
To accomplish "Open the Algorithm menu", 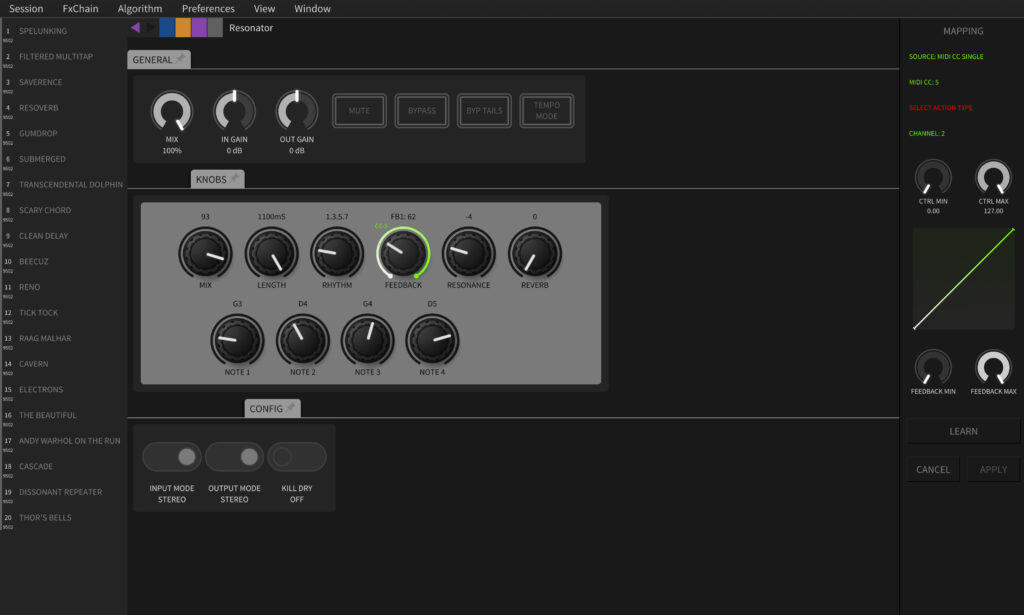I will pyautogui.click(x=139, y=9).
